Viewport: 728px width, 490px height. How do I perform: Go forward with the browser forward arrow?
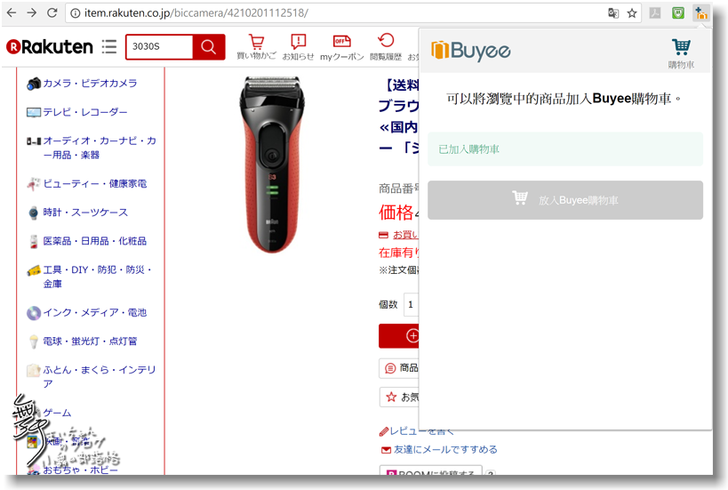tap(32, 13)
